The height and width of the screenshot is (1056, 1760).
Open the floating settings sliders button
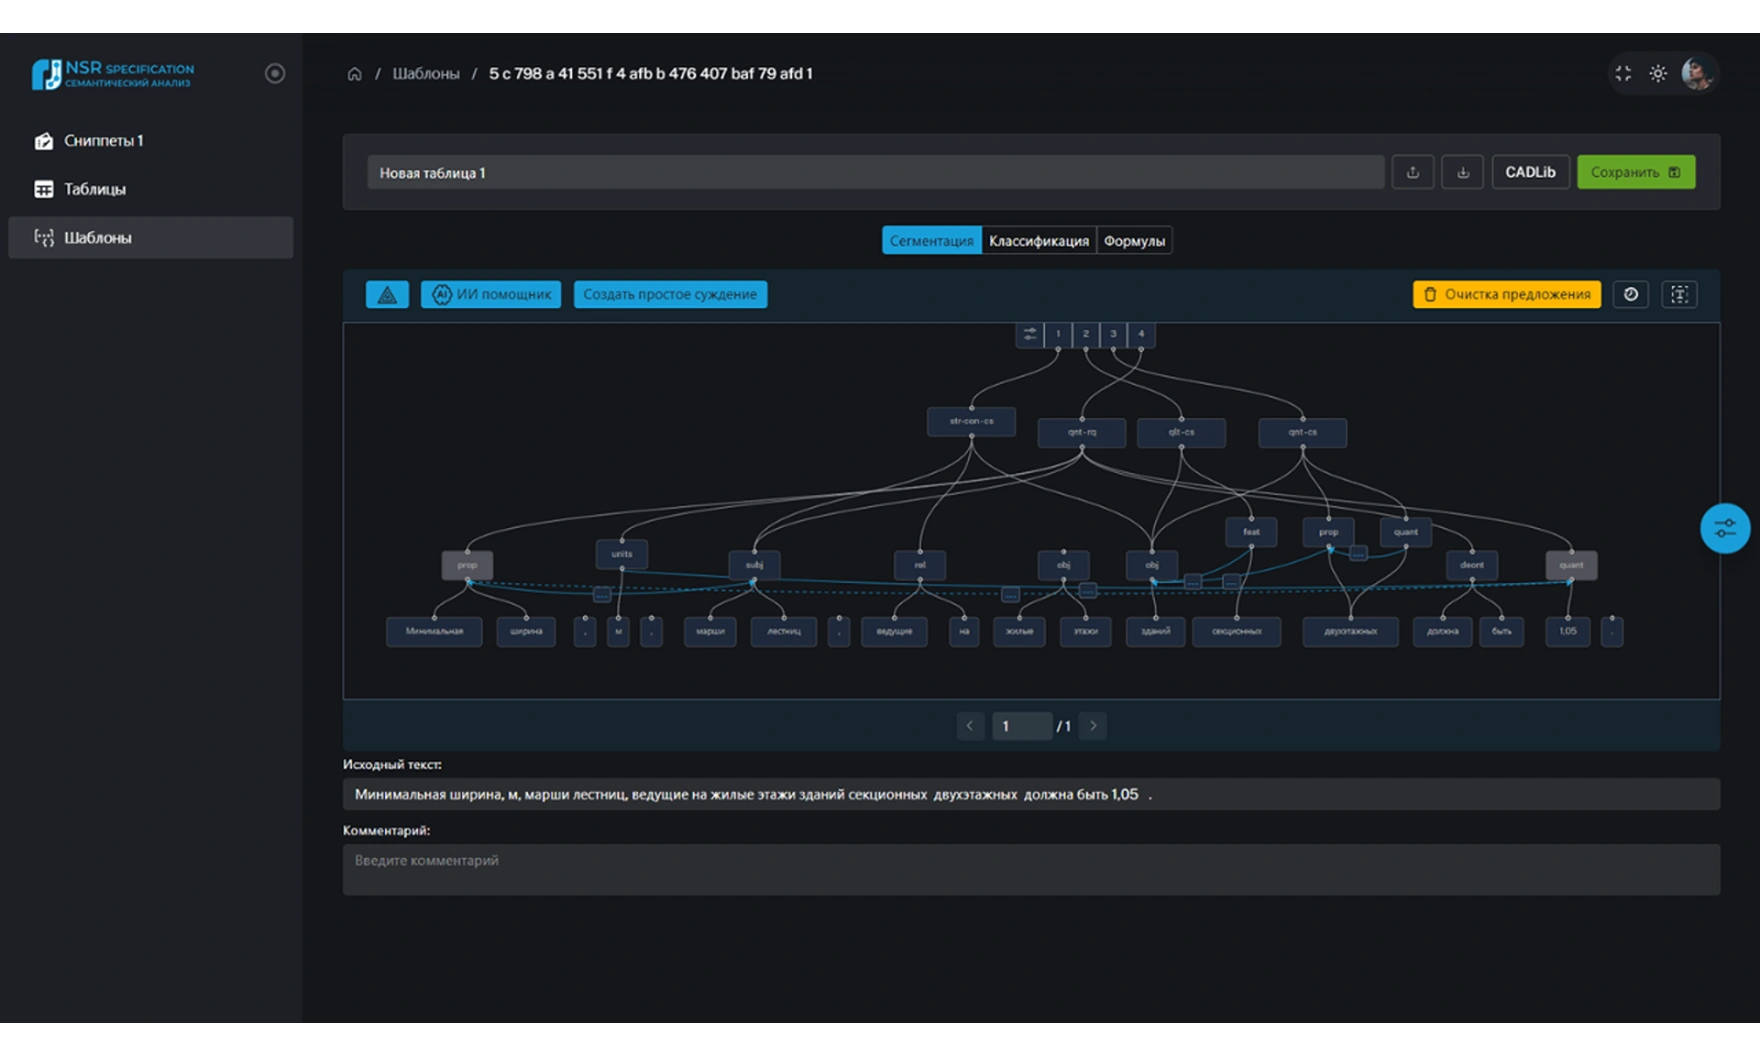coord(1724,529)
